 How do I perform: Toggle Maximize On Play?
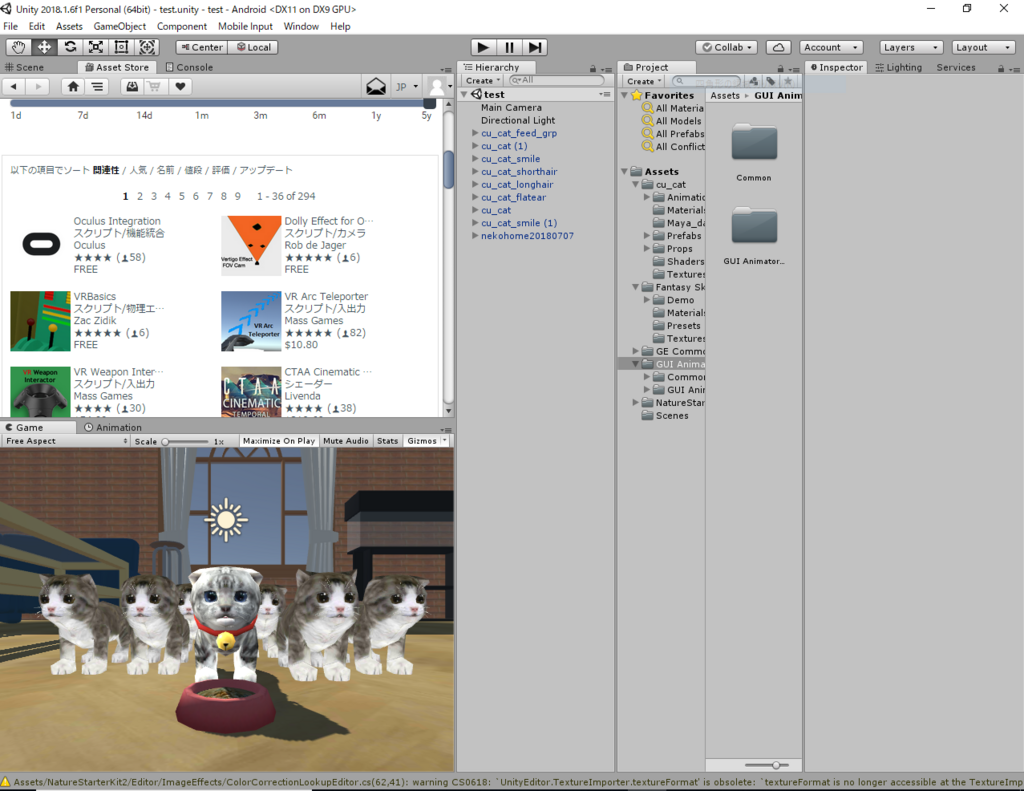click(x=279, y=441)
